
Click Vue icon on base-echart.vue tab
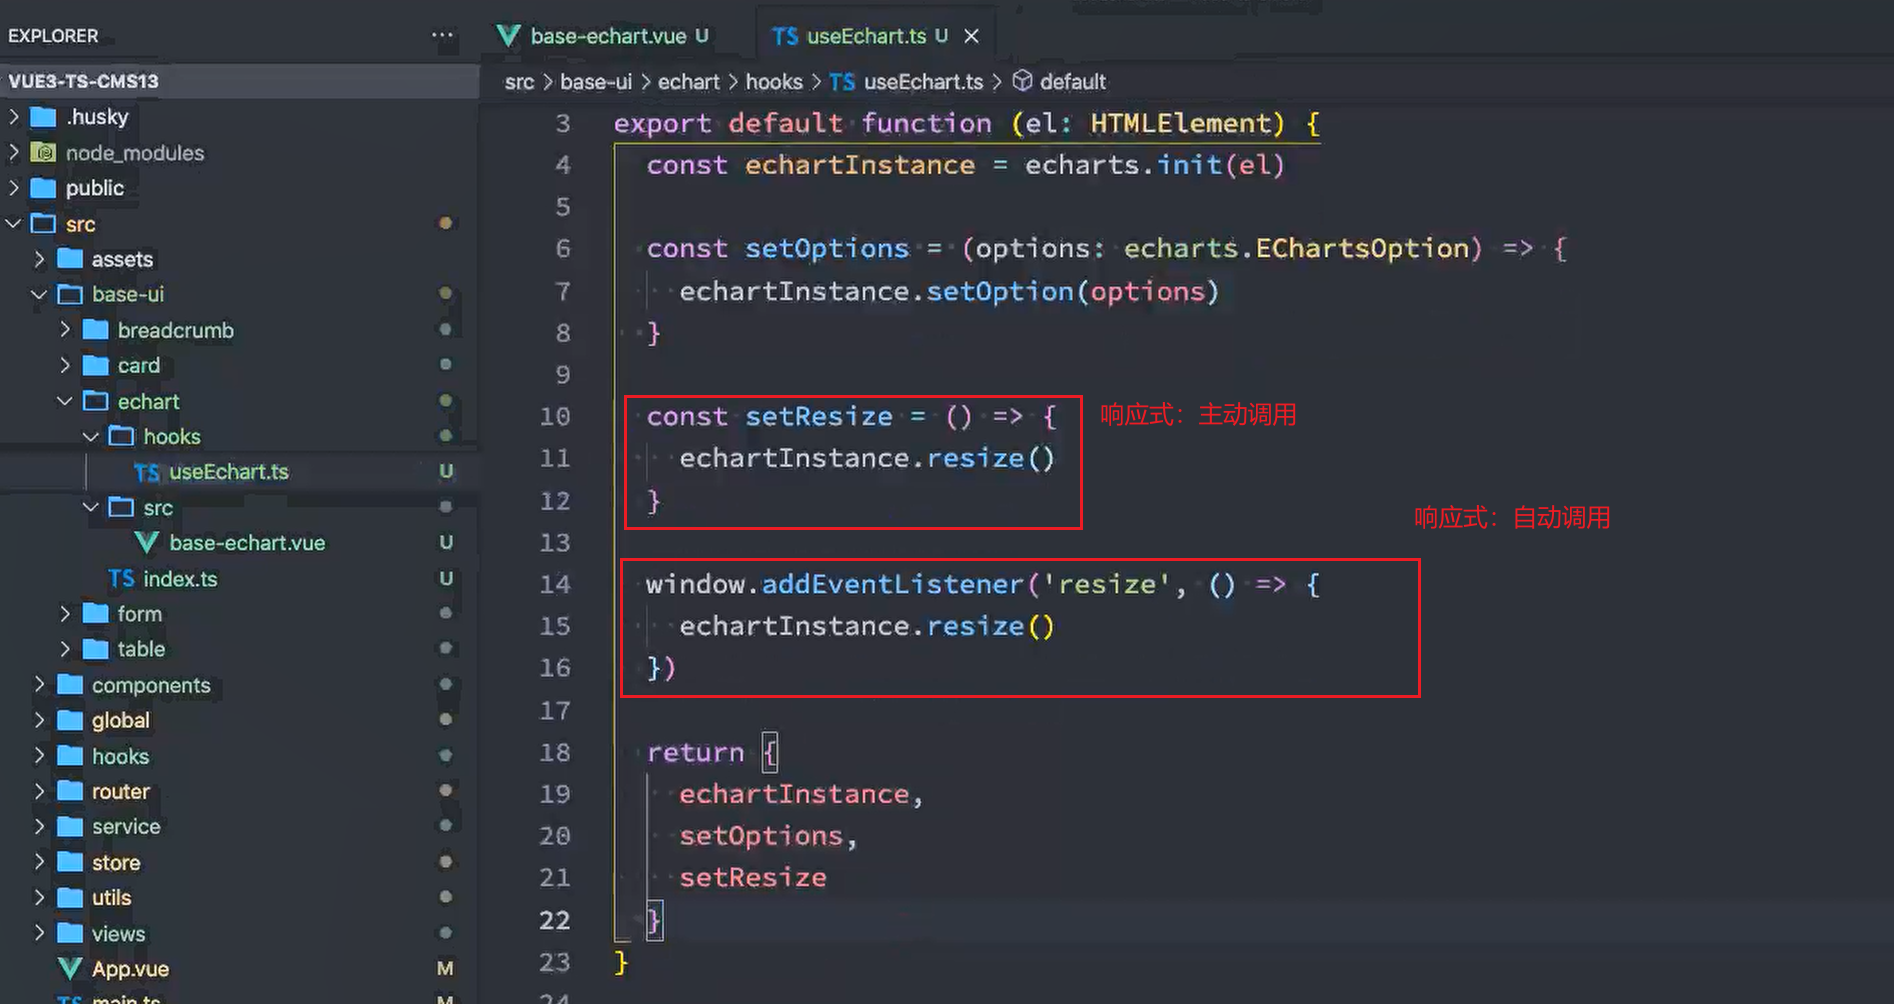(508, 36)
